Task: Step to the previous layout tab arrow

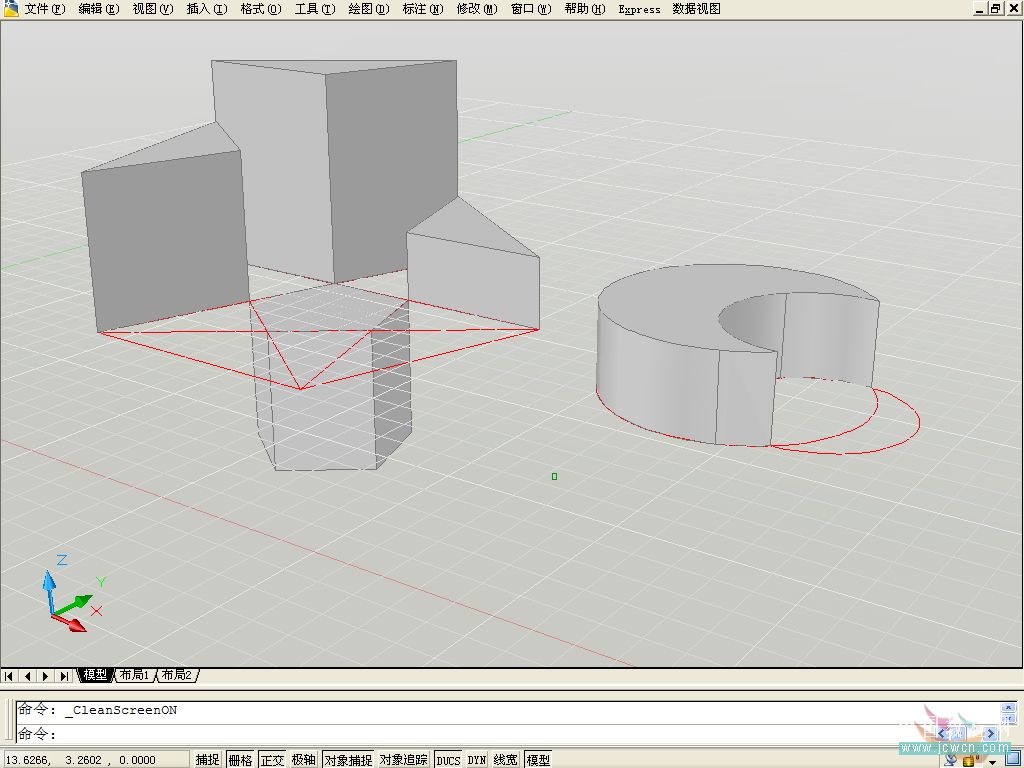Action: [27, 675]
